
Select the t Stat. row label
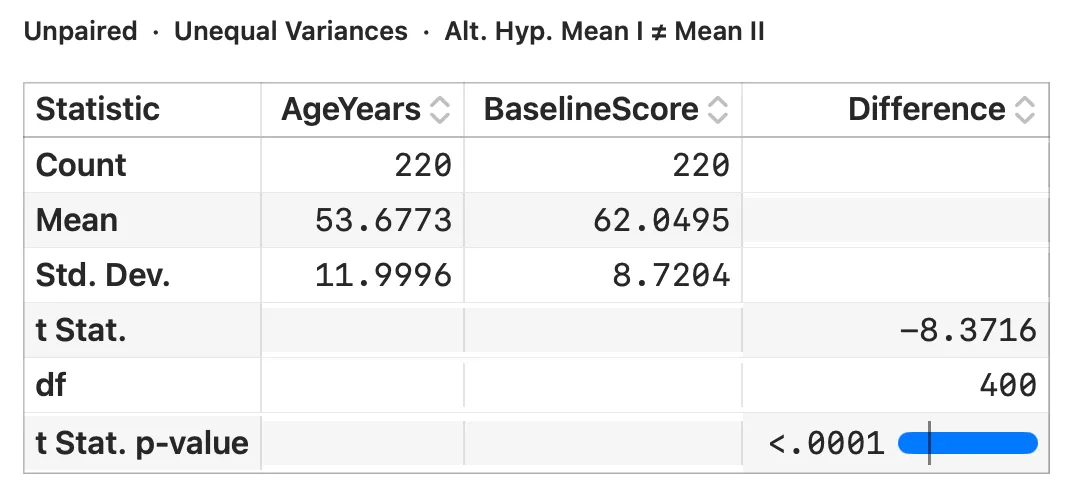81,330
